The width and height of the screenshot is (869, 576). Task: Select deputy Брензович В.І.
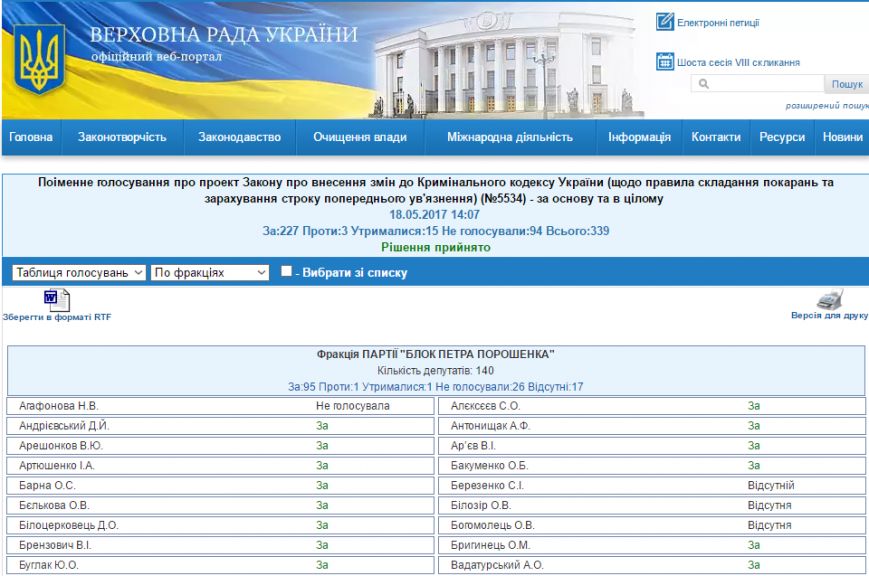click(55, 546)
